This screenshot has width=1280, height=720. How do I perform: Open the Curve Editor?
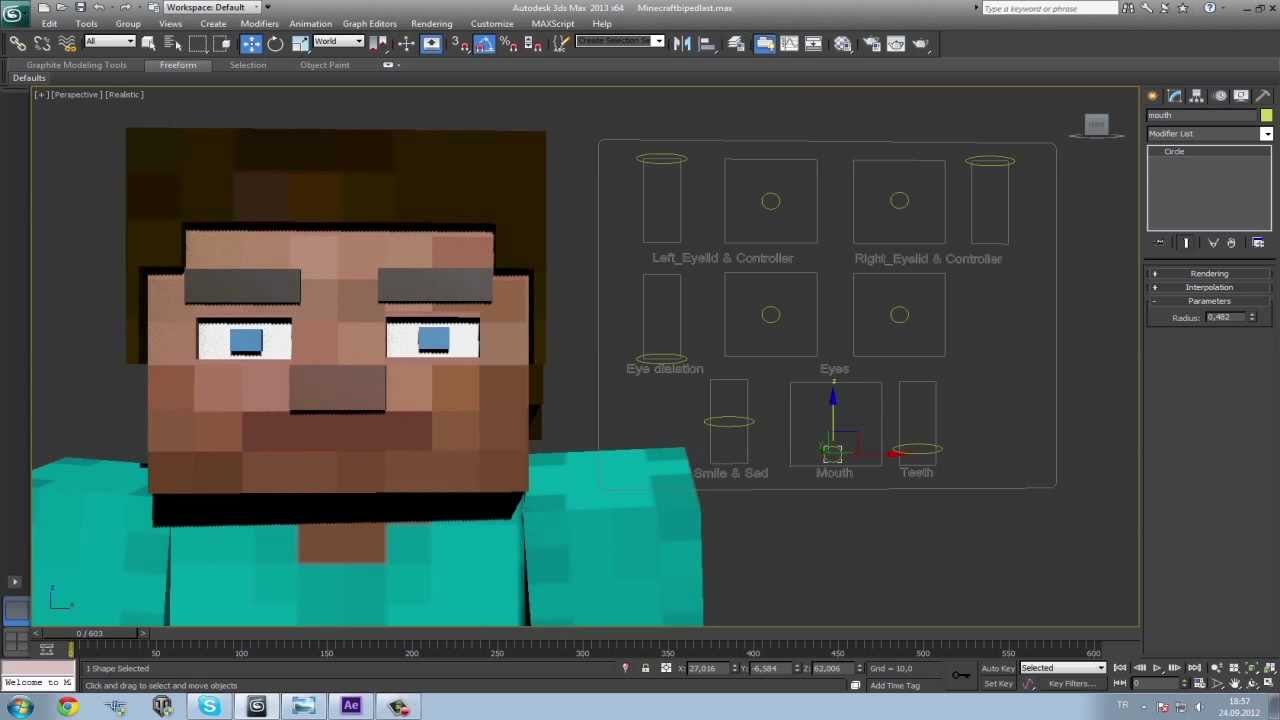(x=789, y=43)
